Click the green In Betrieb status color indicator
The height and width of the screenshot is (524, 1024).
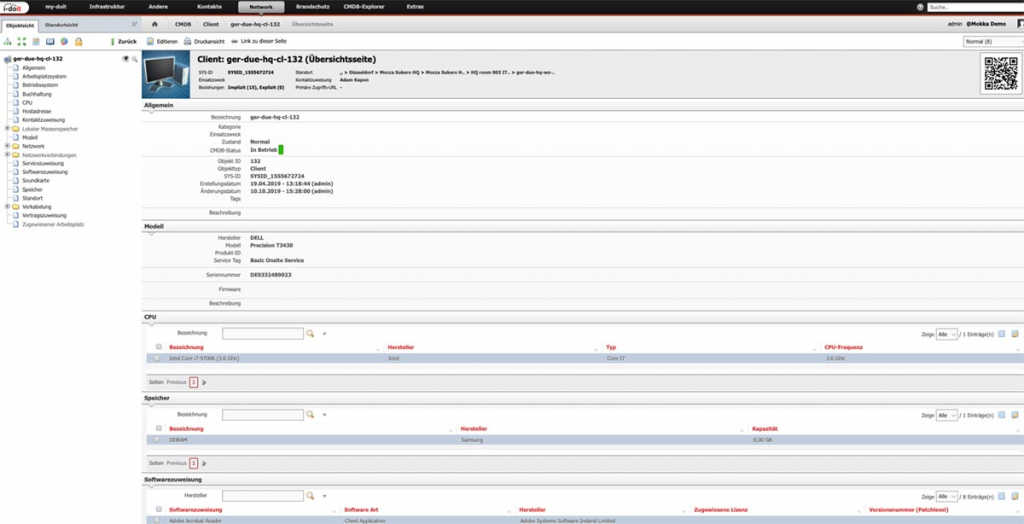point(282,150)
